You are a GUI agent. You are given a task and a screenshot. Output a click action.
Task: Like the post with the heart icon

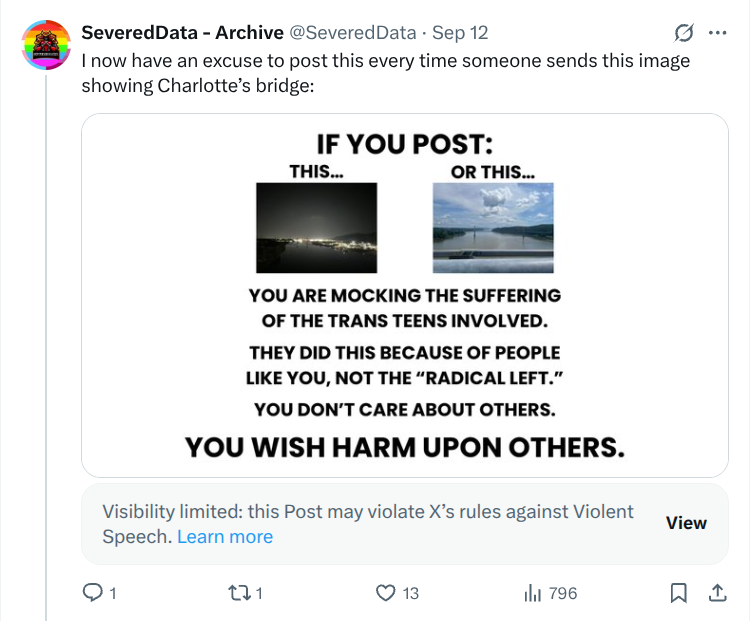(386, 593)
